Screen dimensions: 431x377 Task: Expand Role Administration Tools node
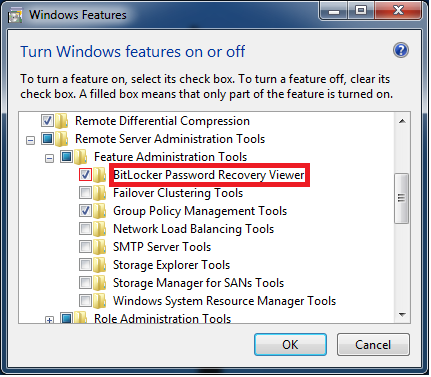[49, 320]
